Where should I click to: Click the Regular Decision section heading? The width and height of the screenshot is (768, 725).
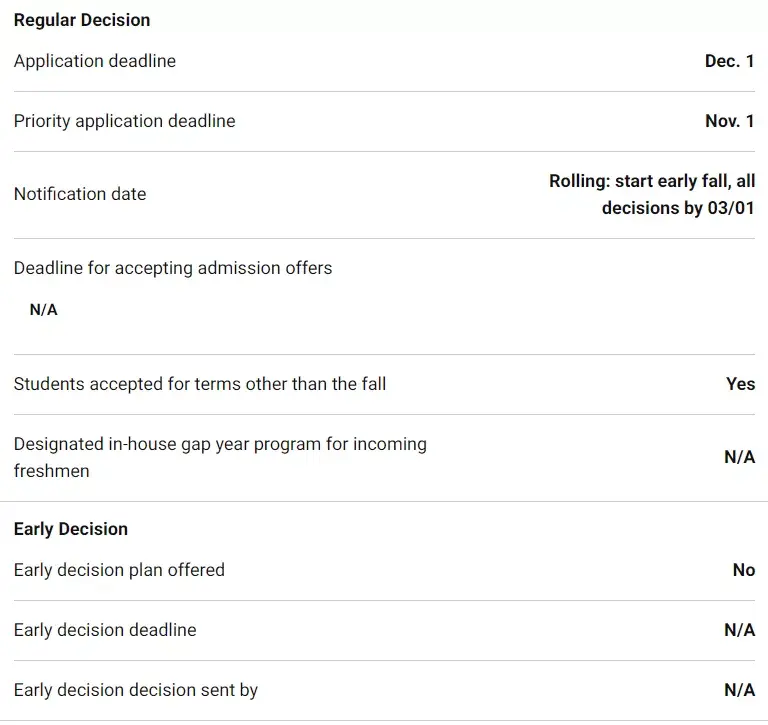point(82,20)
